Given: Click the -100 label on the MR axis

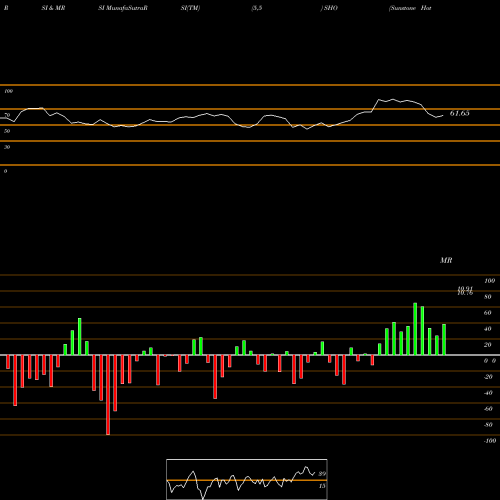Looking at the screenshot, I should click(490, 441).
